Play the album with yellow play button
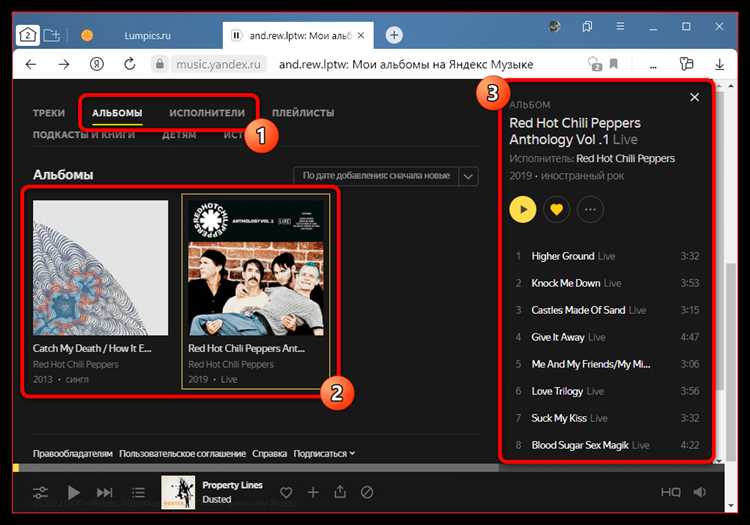Screen dimensions: 750x525 click(x=522, y=209)
